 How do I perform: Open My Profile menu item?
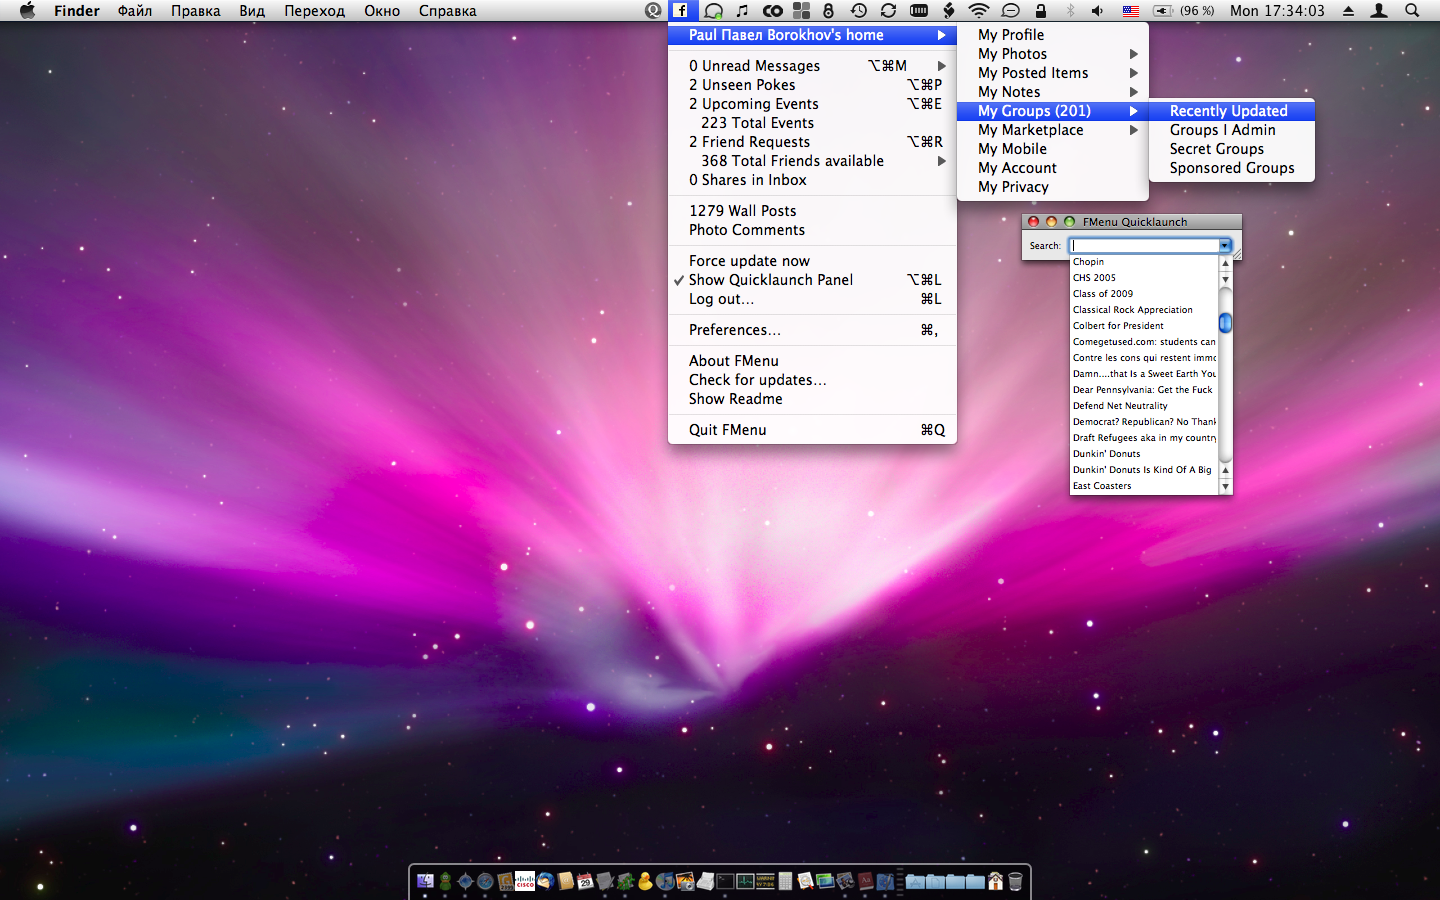coord(1052,35)
